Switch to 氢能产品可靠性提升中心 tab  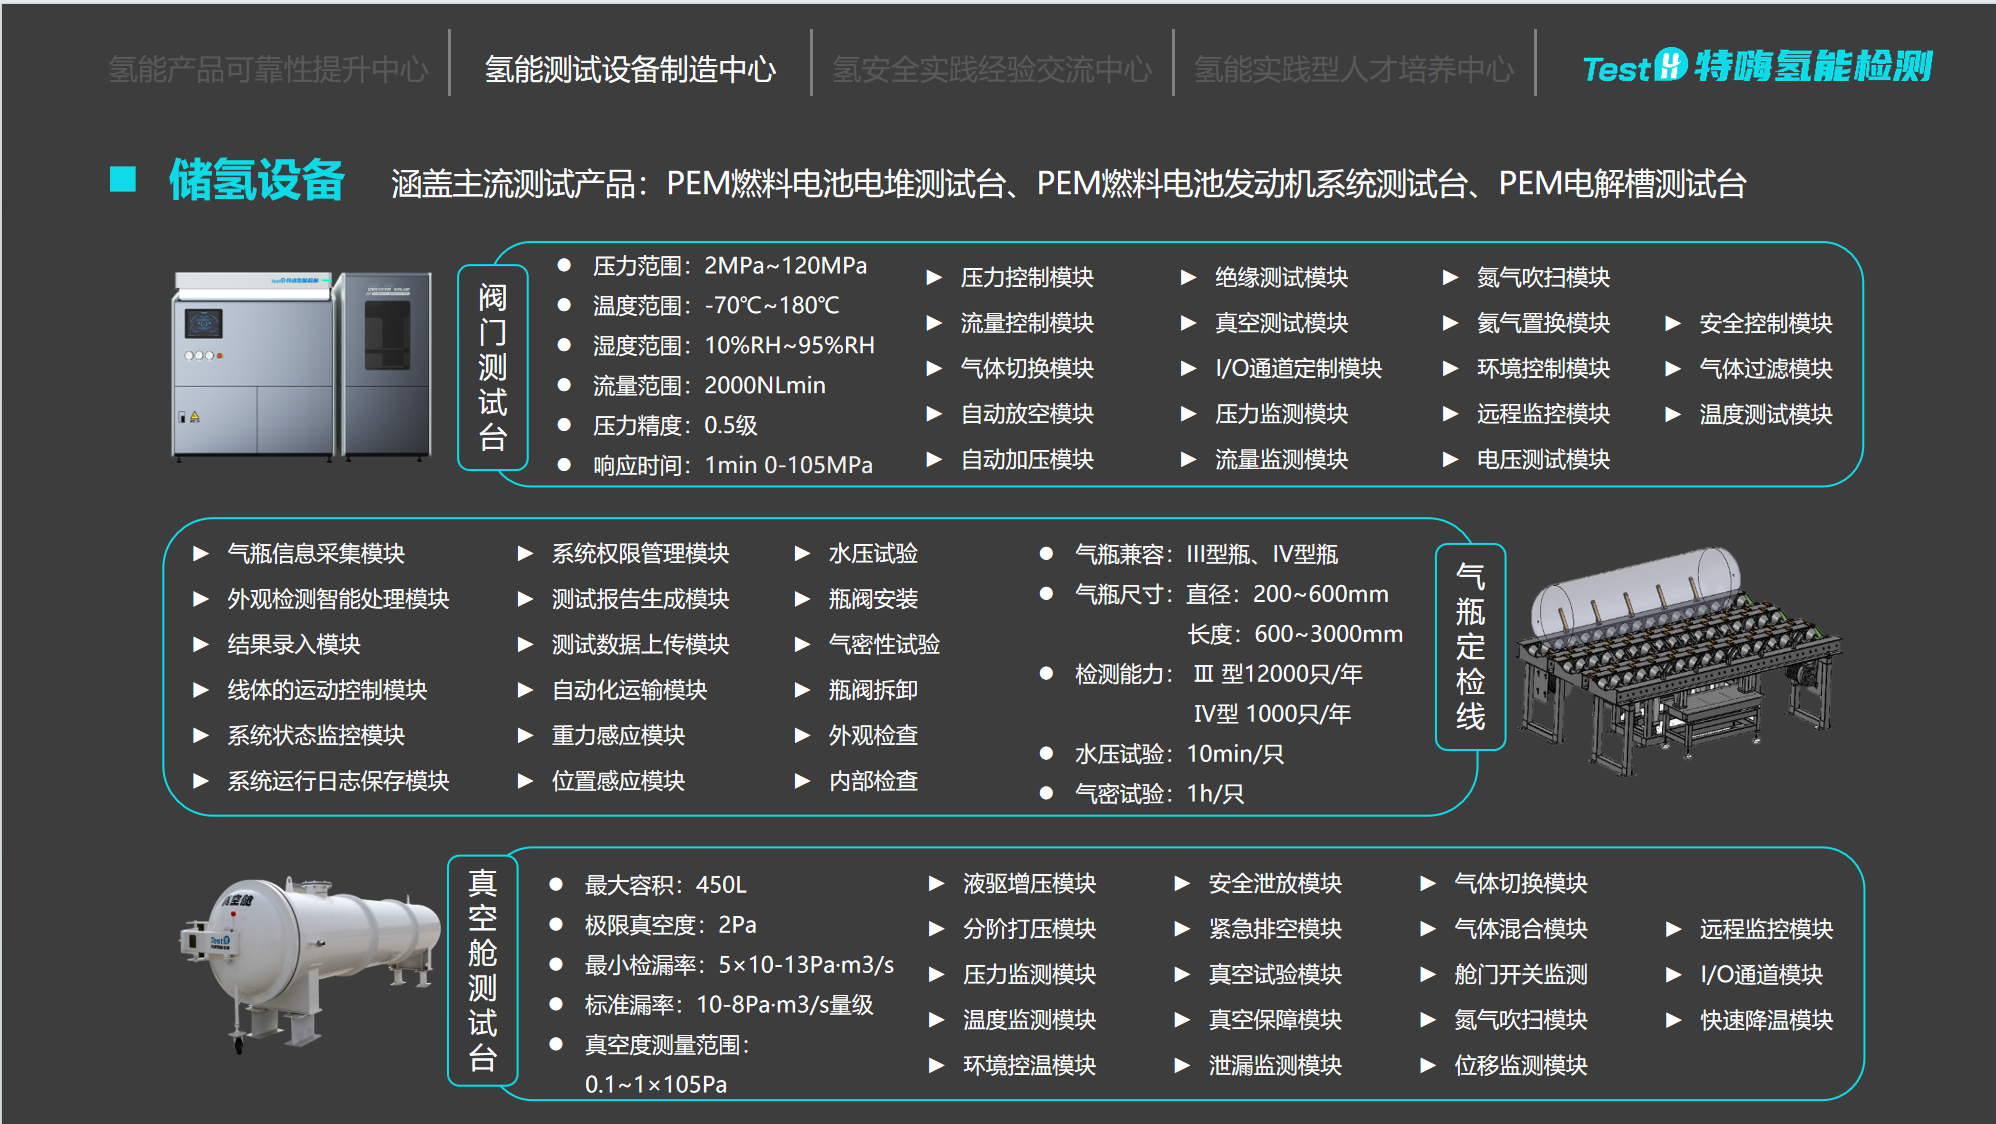click(268, 69)
